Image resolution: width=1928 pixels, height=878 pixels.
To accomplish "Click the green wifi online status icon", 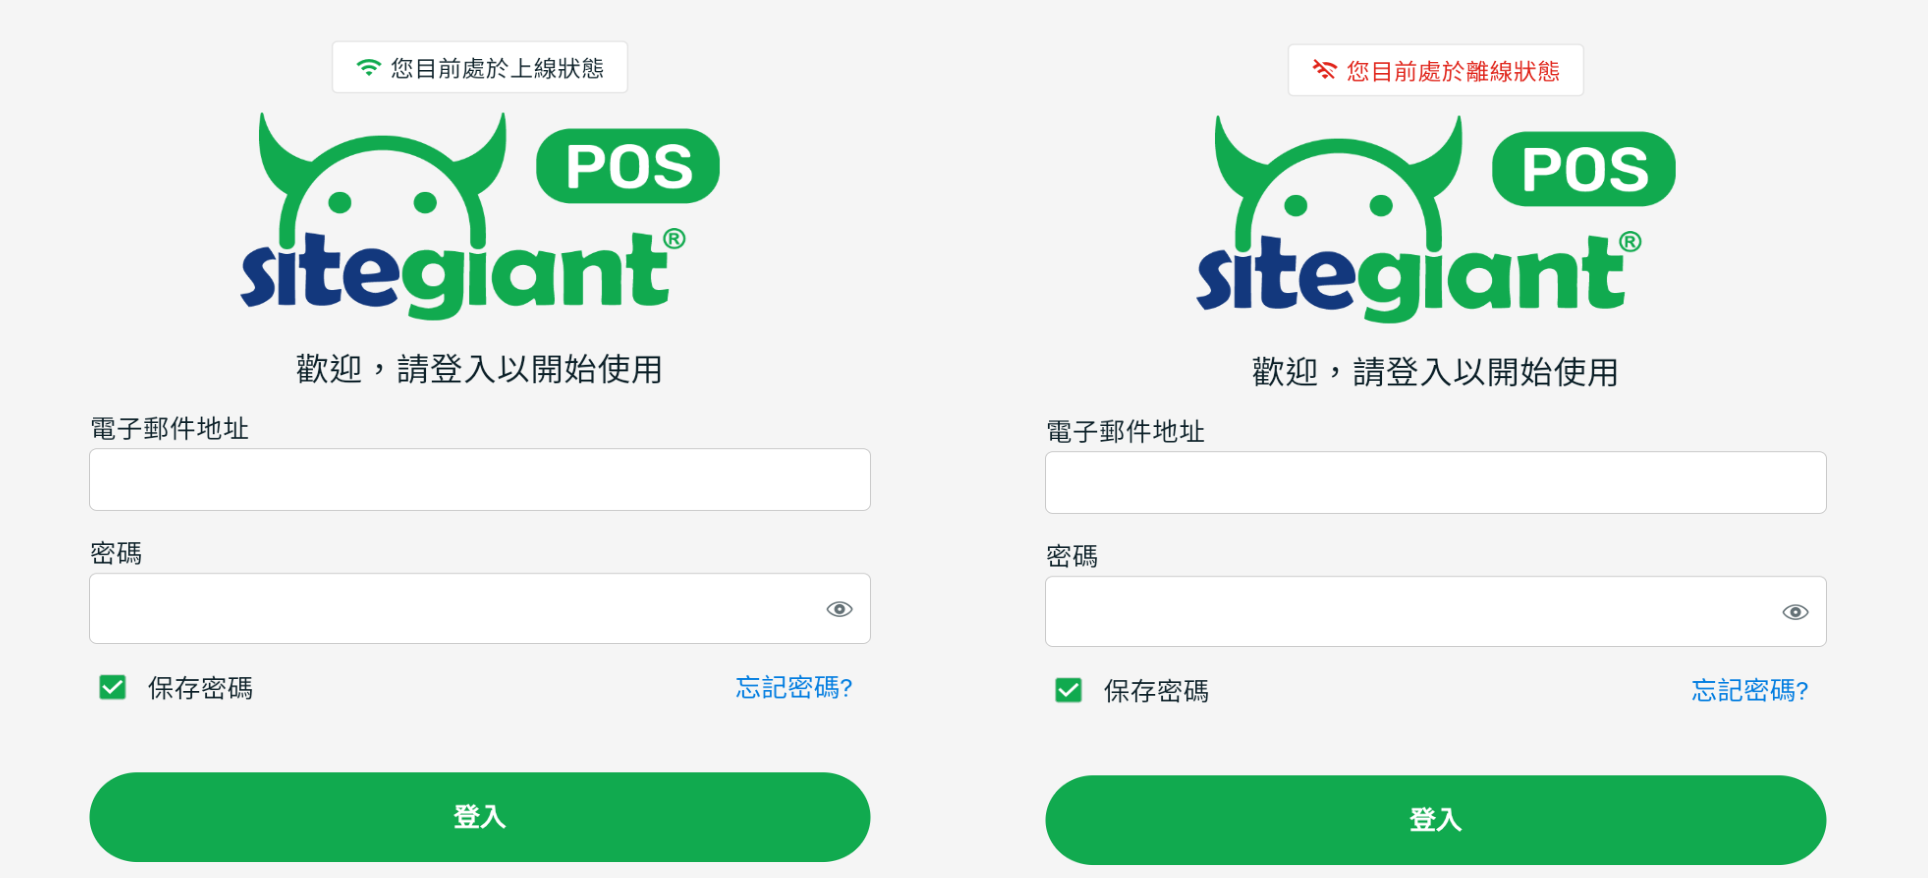I will click(x=369, y=68).
